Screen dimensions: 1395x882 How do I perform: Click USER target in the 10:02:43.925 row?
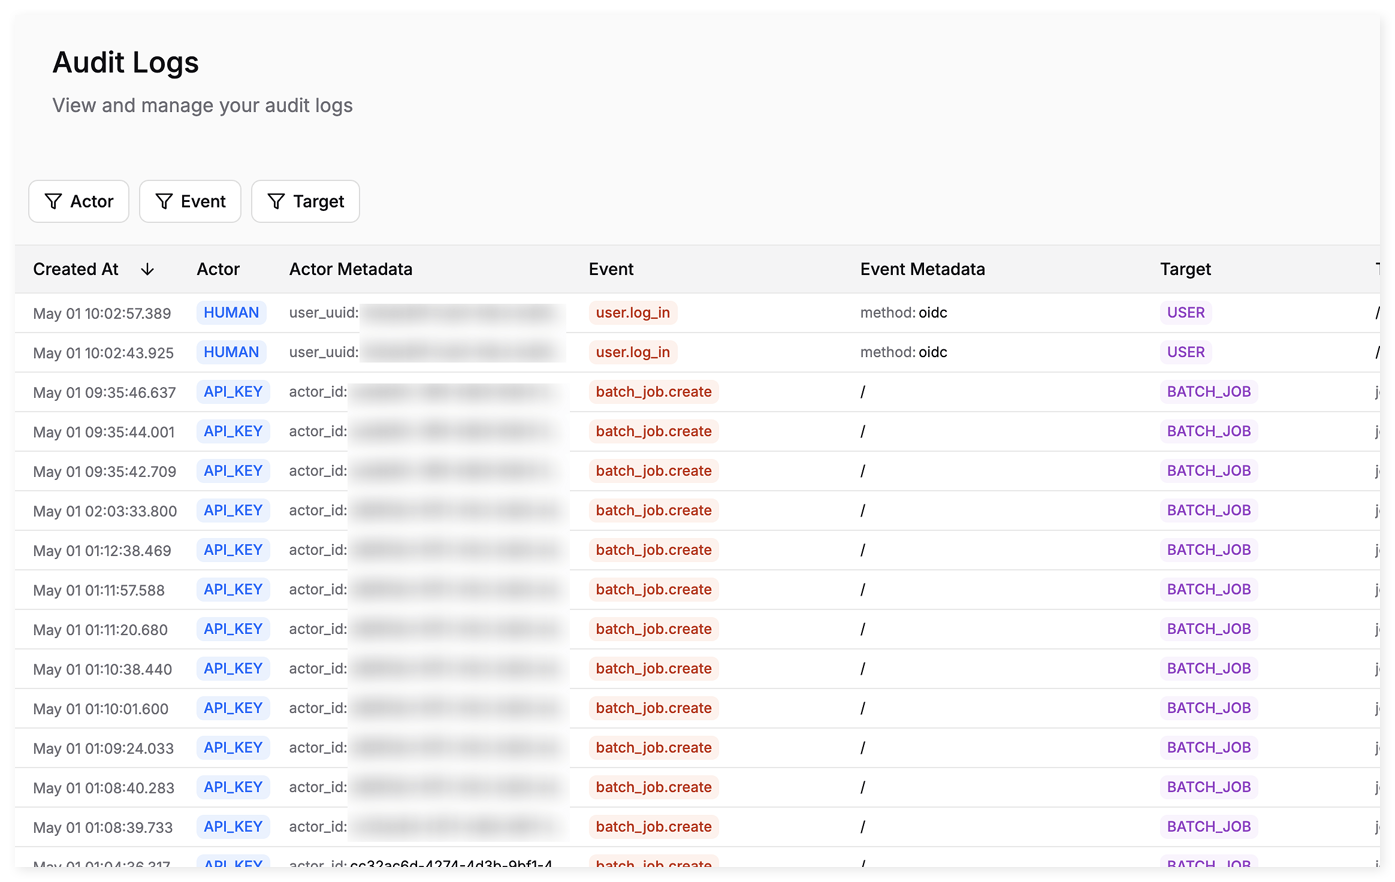coord(1186,352)
